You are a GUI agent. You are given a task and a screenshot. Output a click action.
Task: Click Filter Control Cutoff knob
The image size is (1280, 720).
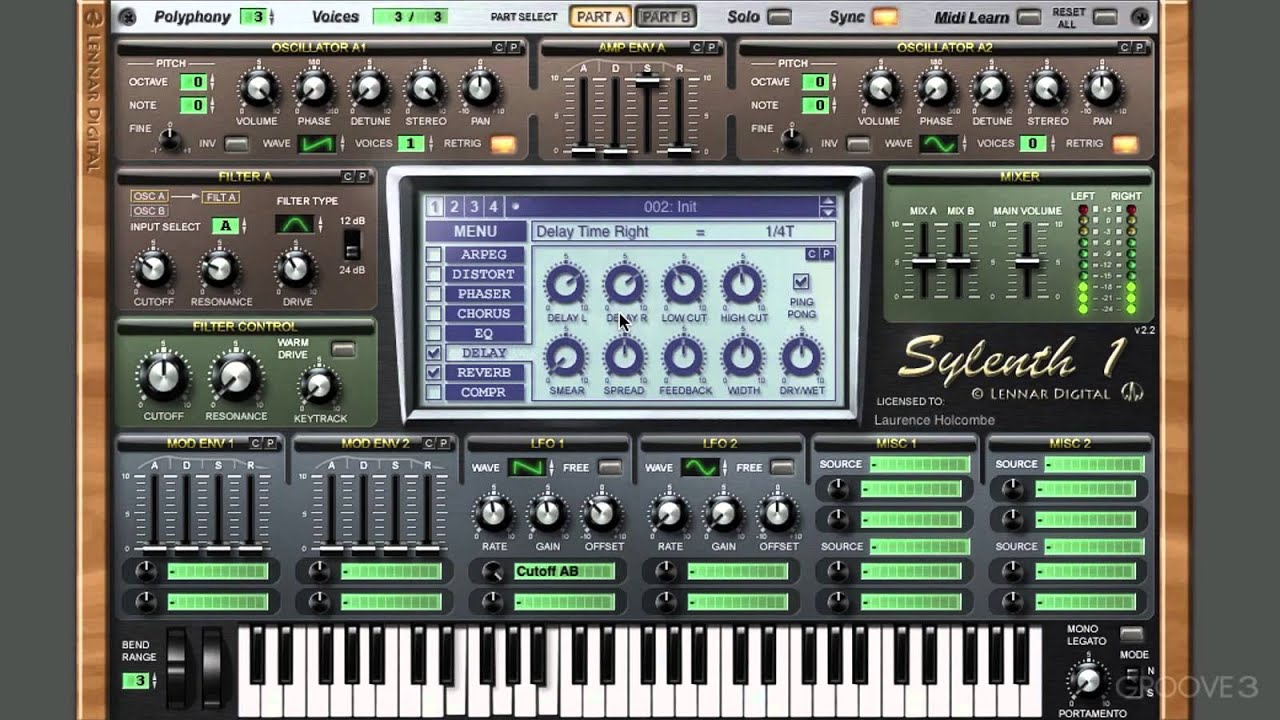click(163, 377)
